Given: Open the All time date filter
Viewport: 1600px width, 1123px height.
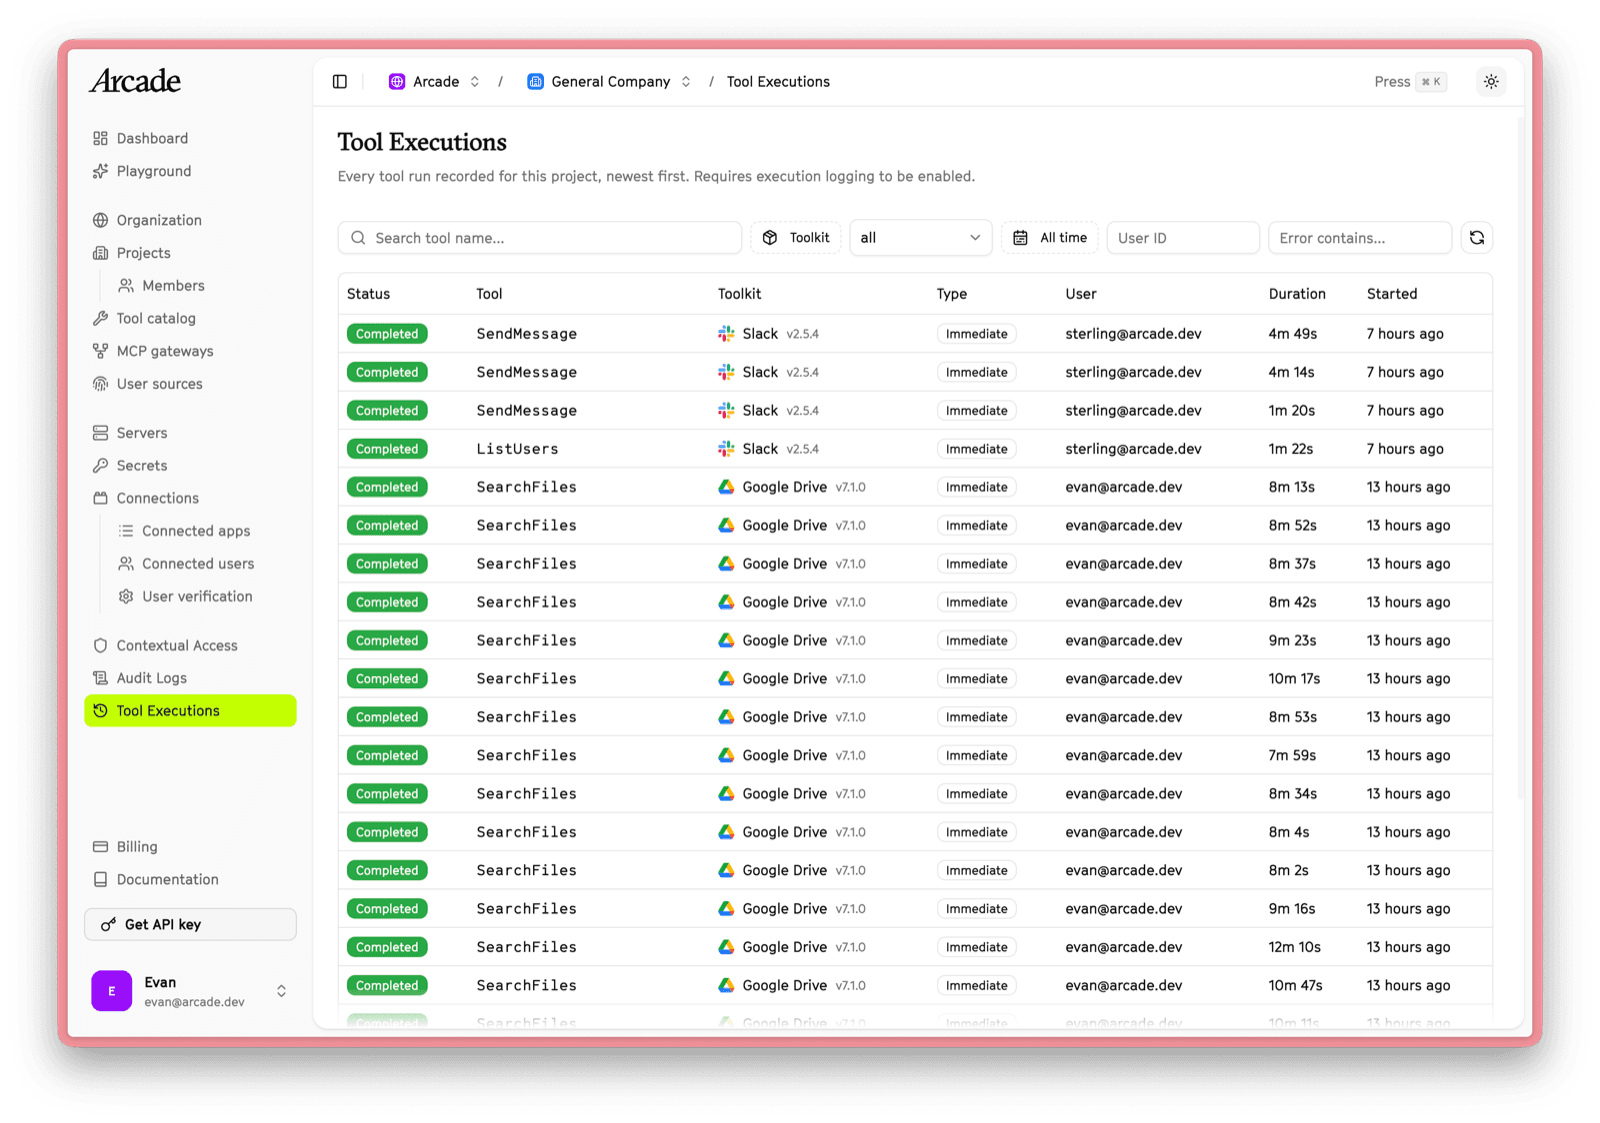Looking at the screenshot, I should (1050, 238).
